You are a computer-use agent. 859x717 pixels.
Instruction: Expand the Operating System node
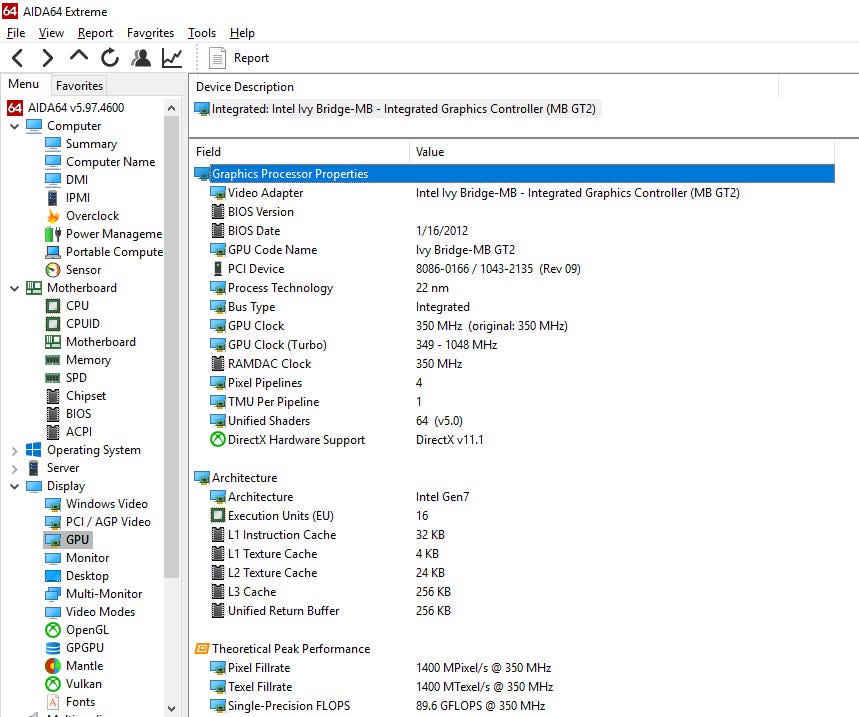click(x=14, y=450)
